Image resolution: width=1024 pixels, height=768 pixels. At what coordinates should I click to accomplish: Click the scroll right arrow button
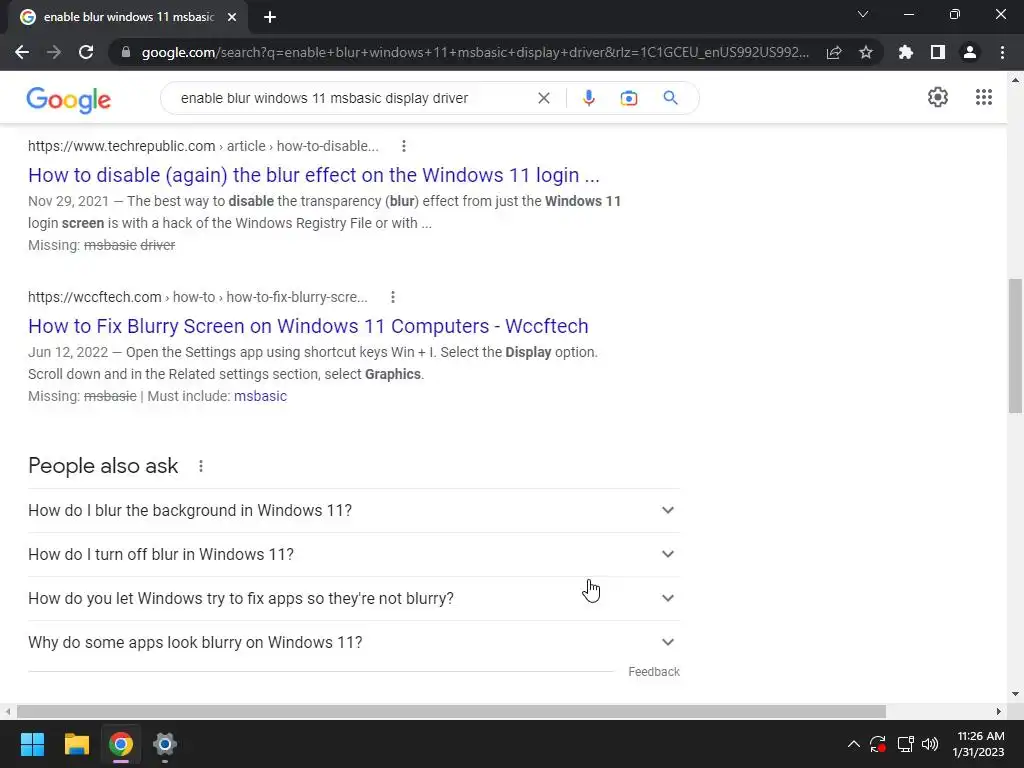pos(999,711)
